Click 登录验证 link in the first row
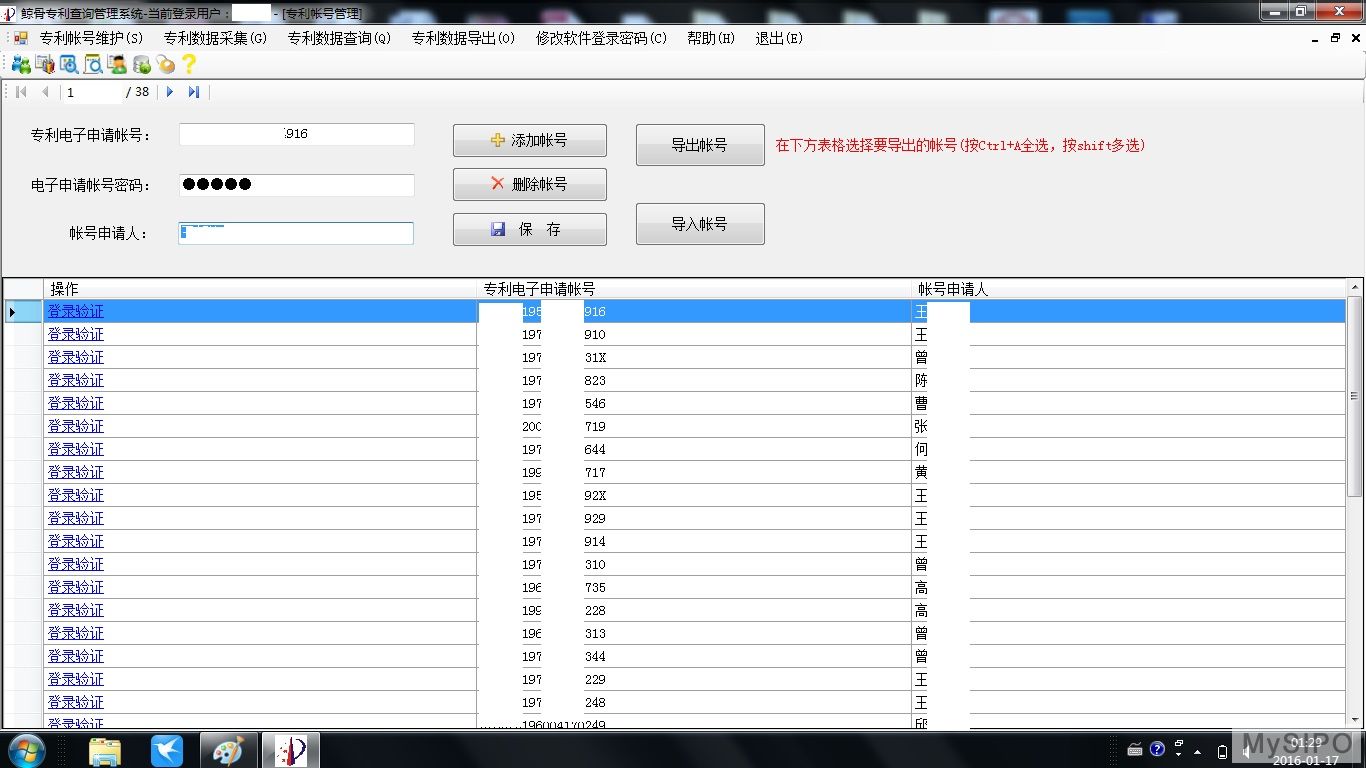 pyautogui.click(x=76, y=312)
